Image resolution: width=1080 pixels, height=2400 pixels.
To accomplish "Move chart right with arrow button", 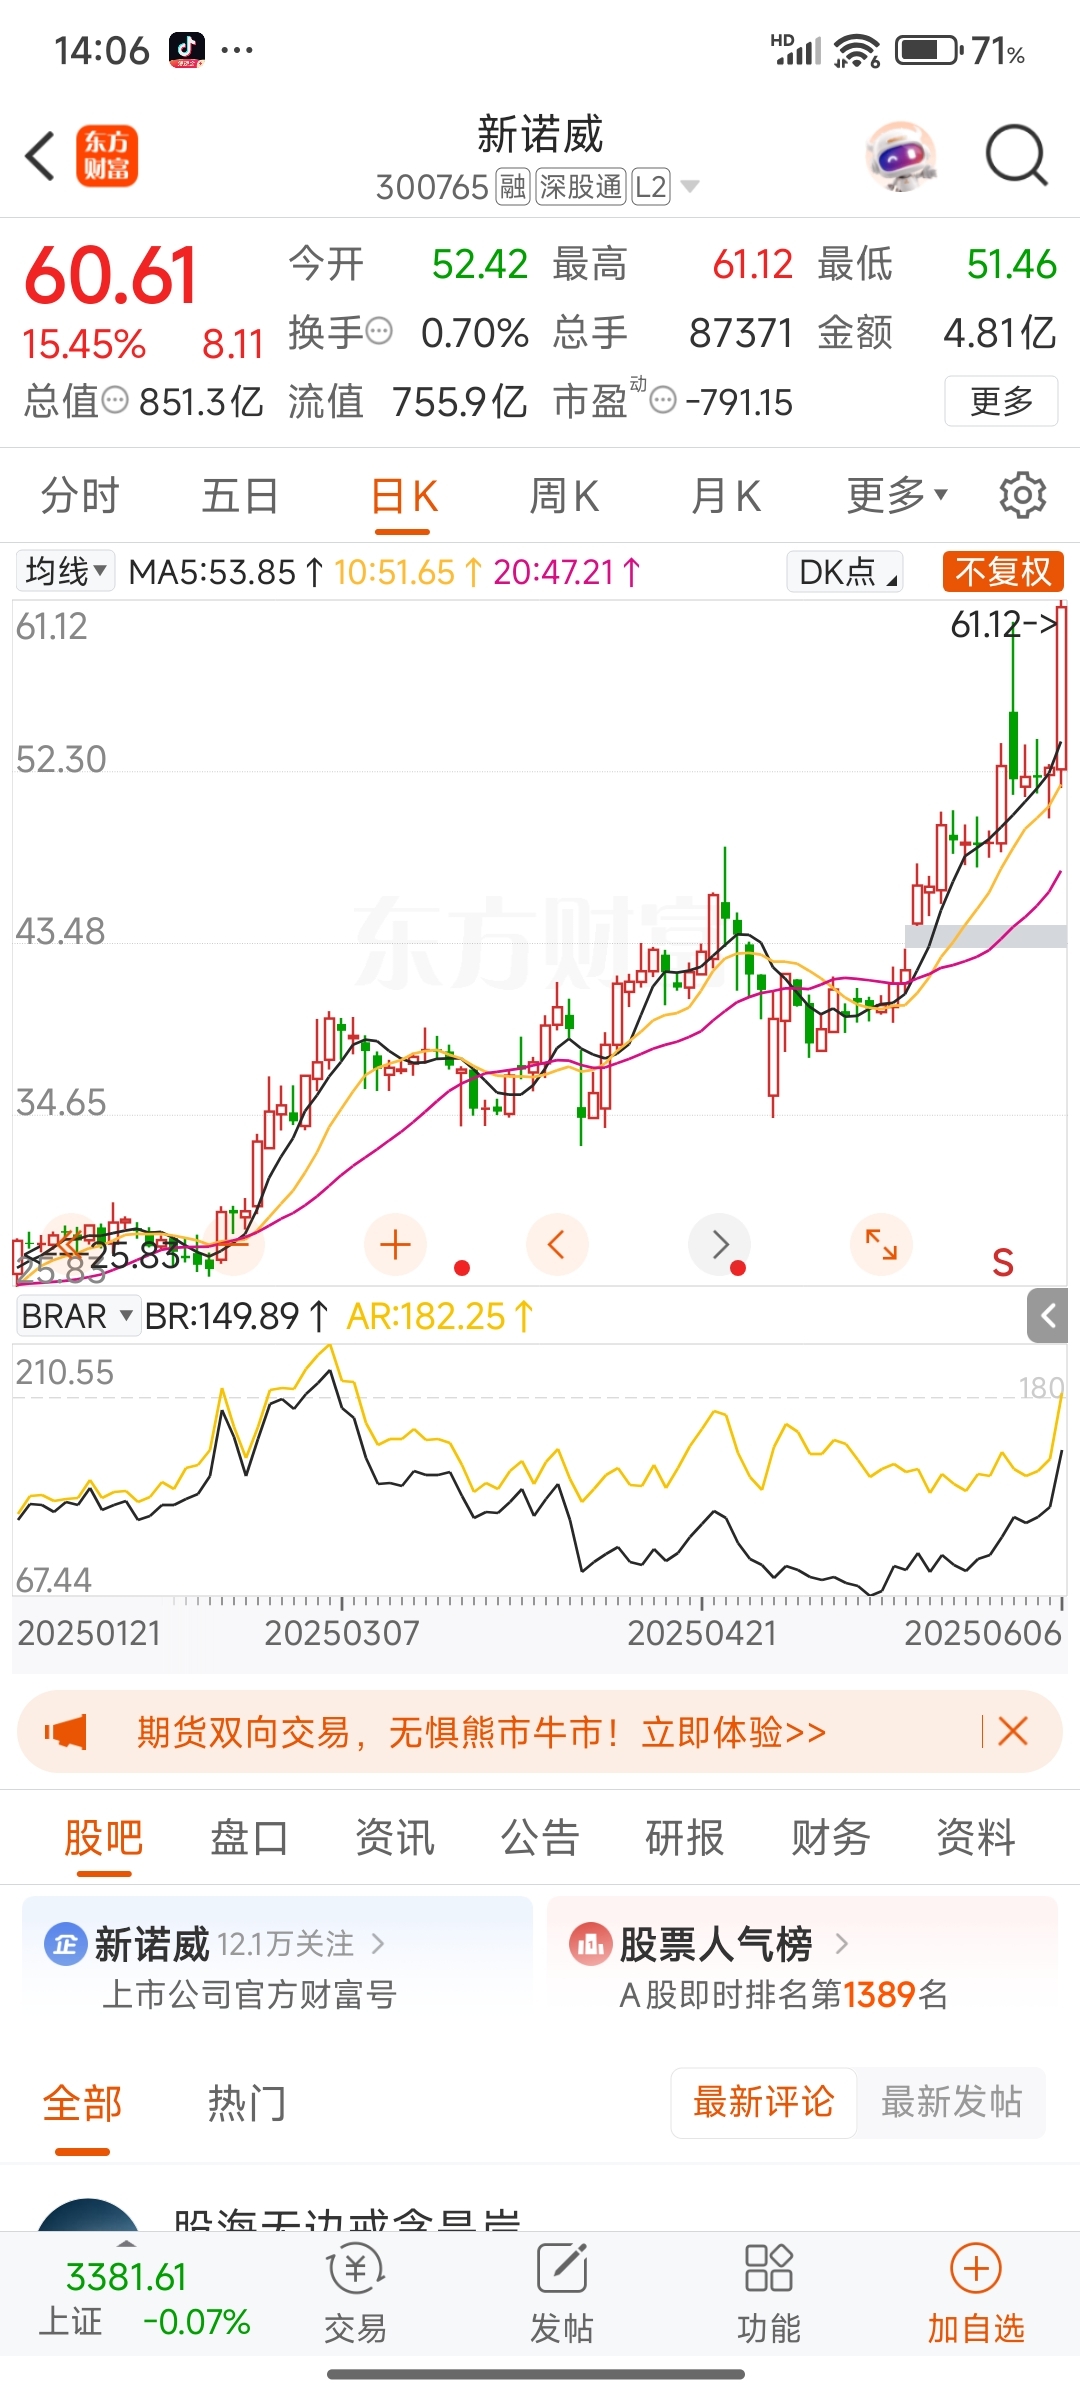I will pos(720,1245).
